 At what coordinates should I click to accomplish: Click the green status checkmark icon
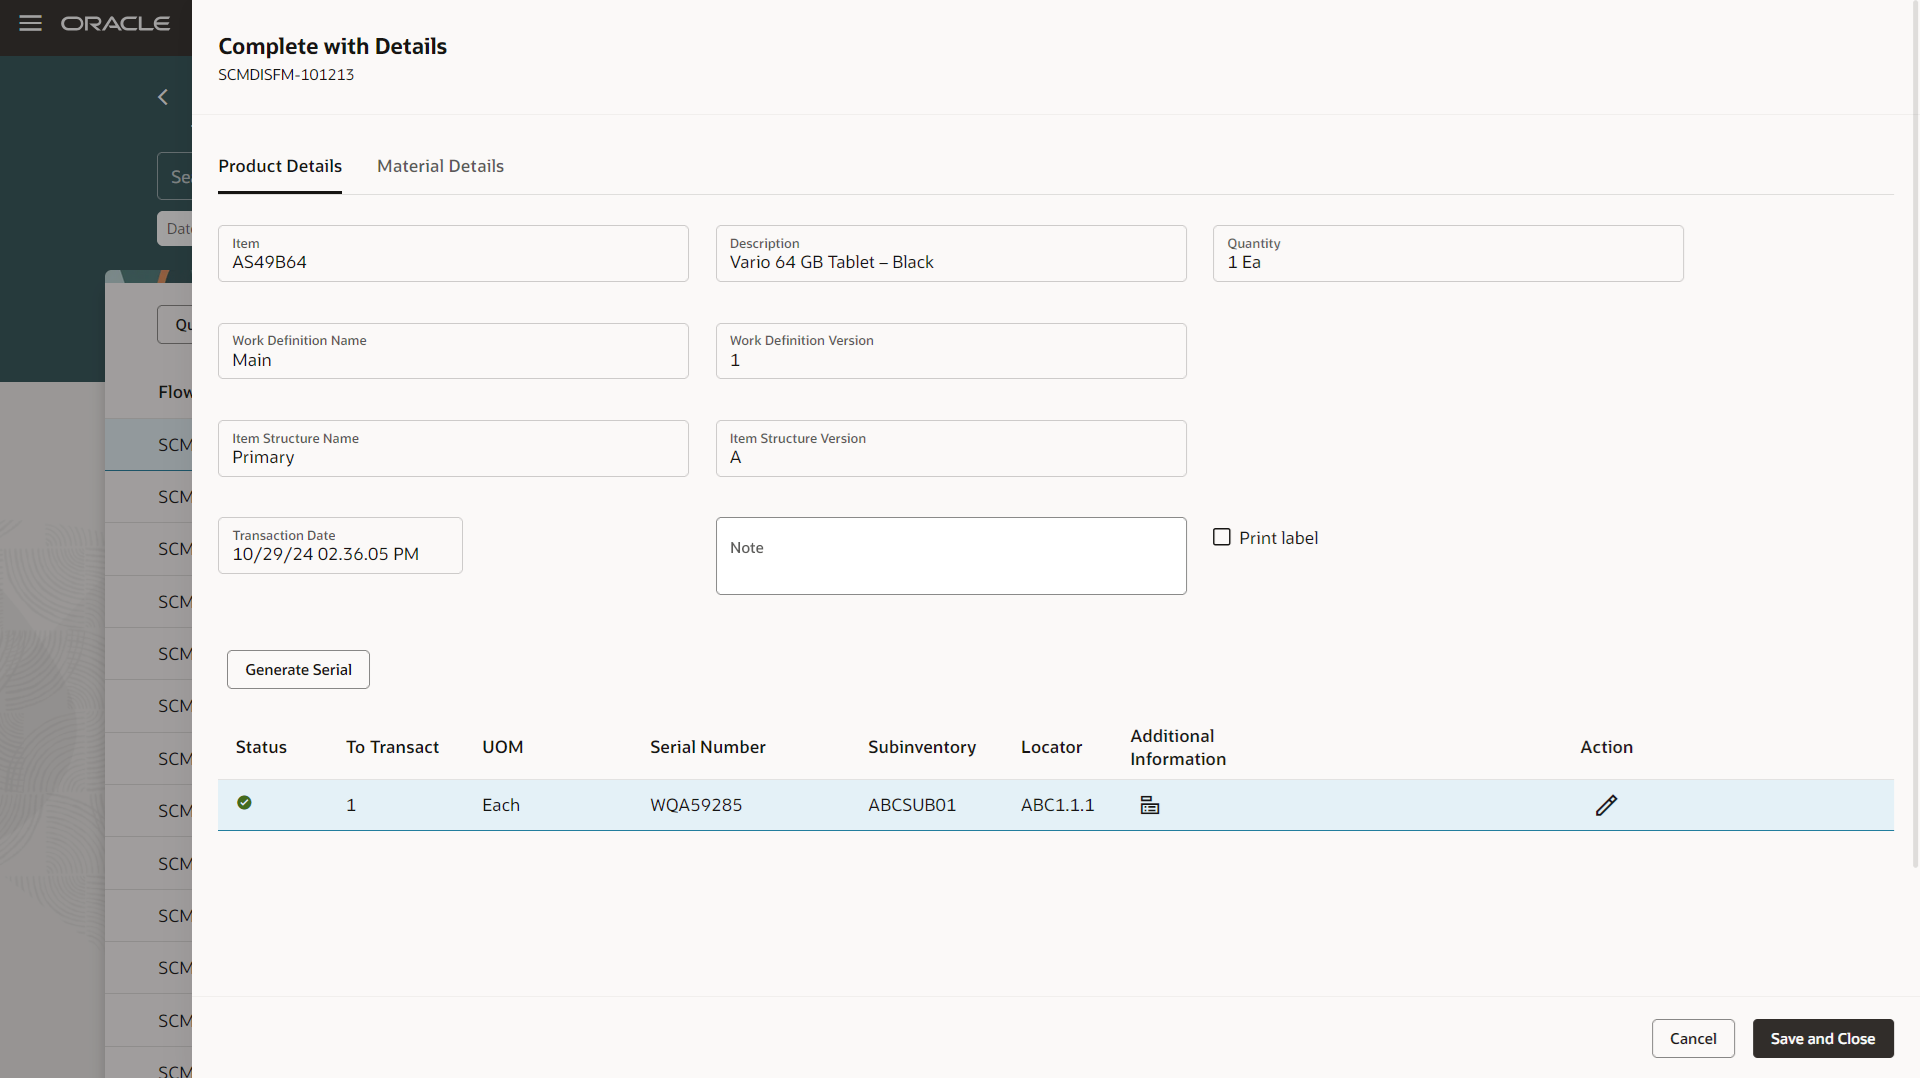click(244, 802)
